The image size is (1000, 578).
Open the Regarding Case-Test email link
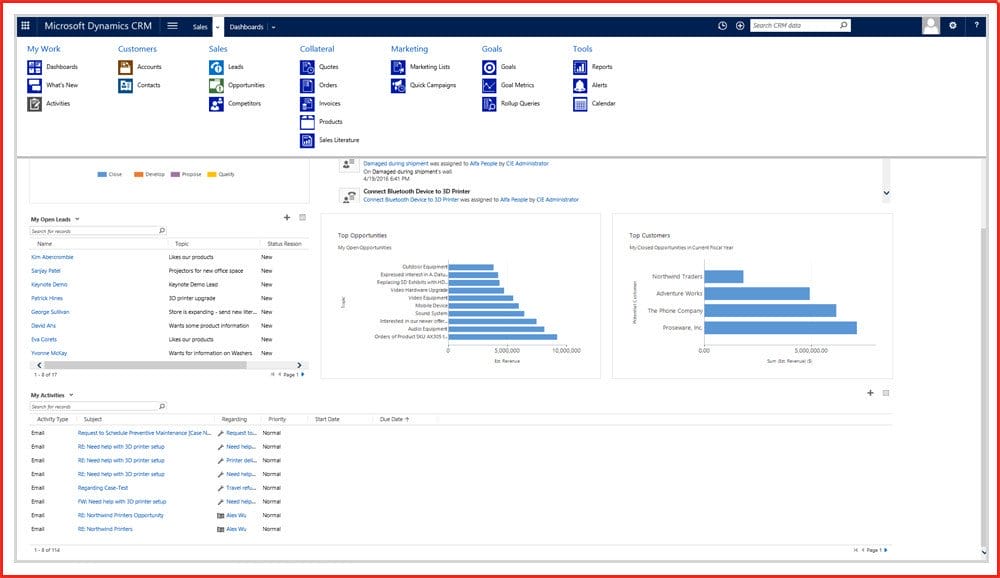[103, 488]
